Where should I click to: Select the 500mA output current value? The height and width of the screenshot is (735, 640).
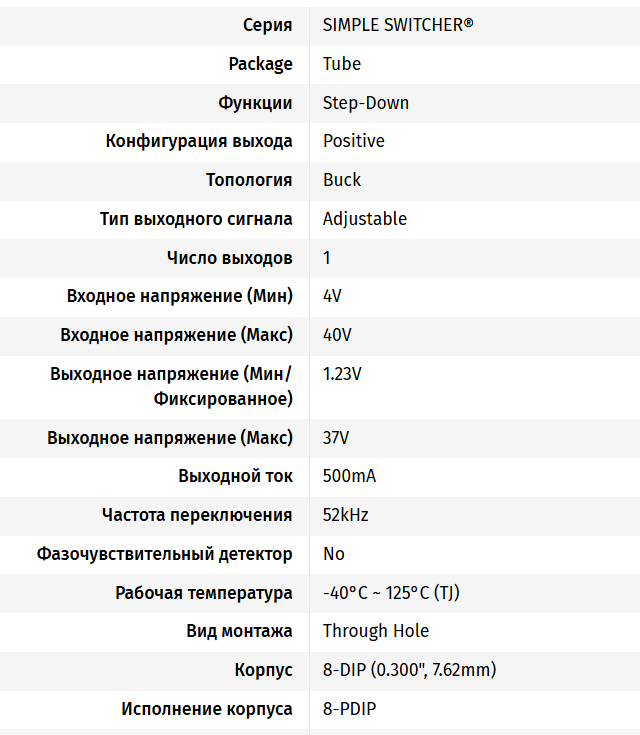click(349, 476)
